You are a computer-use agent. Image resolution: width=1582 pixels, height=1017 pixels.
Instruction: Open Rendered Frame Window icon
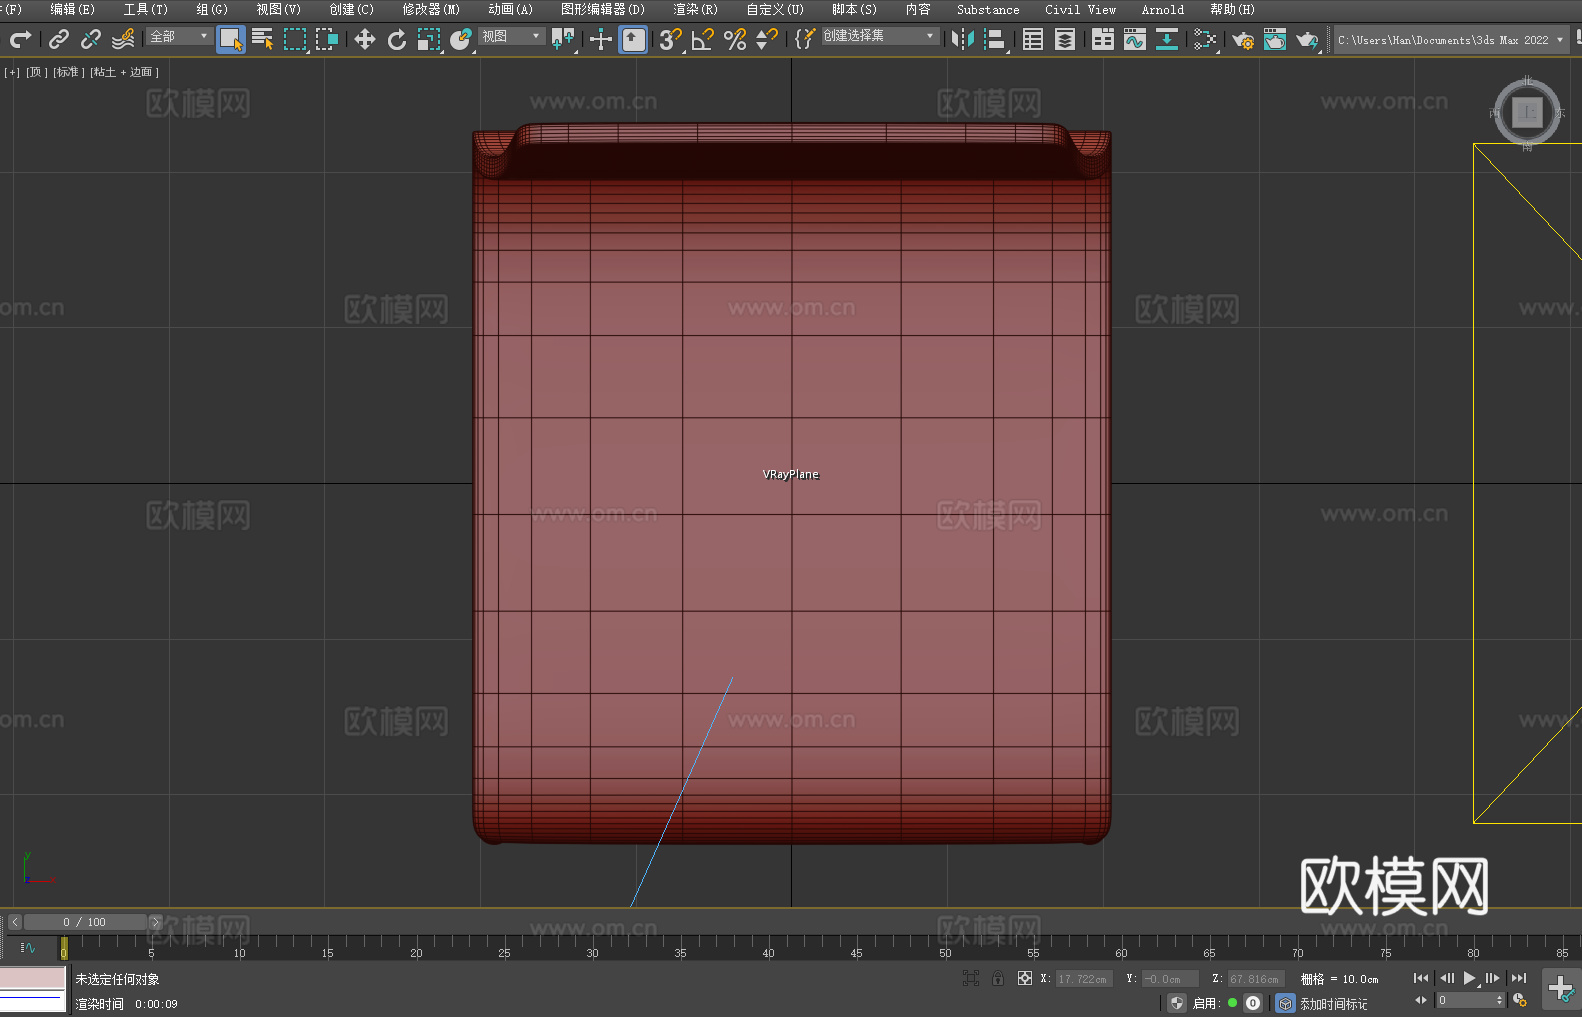tap(1275, 39)
